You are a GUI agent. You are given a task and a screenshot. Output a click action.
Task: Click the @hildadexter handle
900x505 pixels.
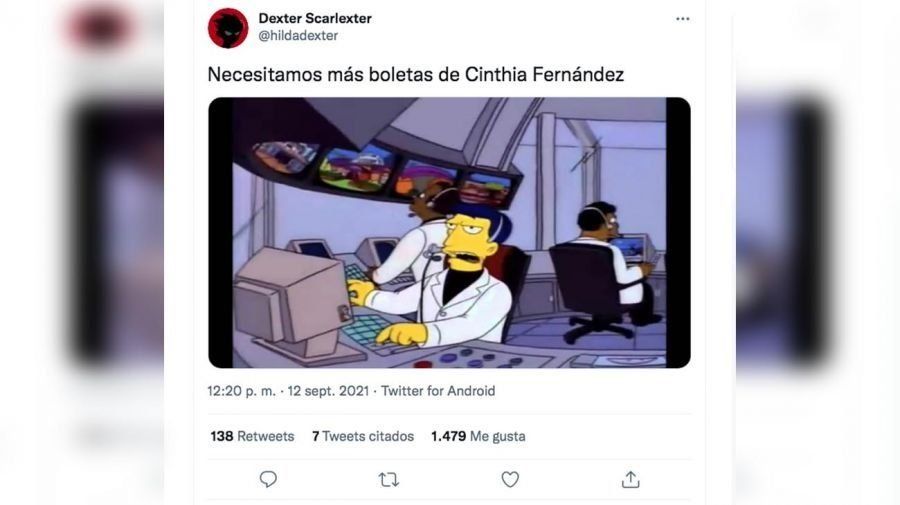[x=298, y=36]
